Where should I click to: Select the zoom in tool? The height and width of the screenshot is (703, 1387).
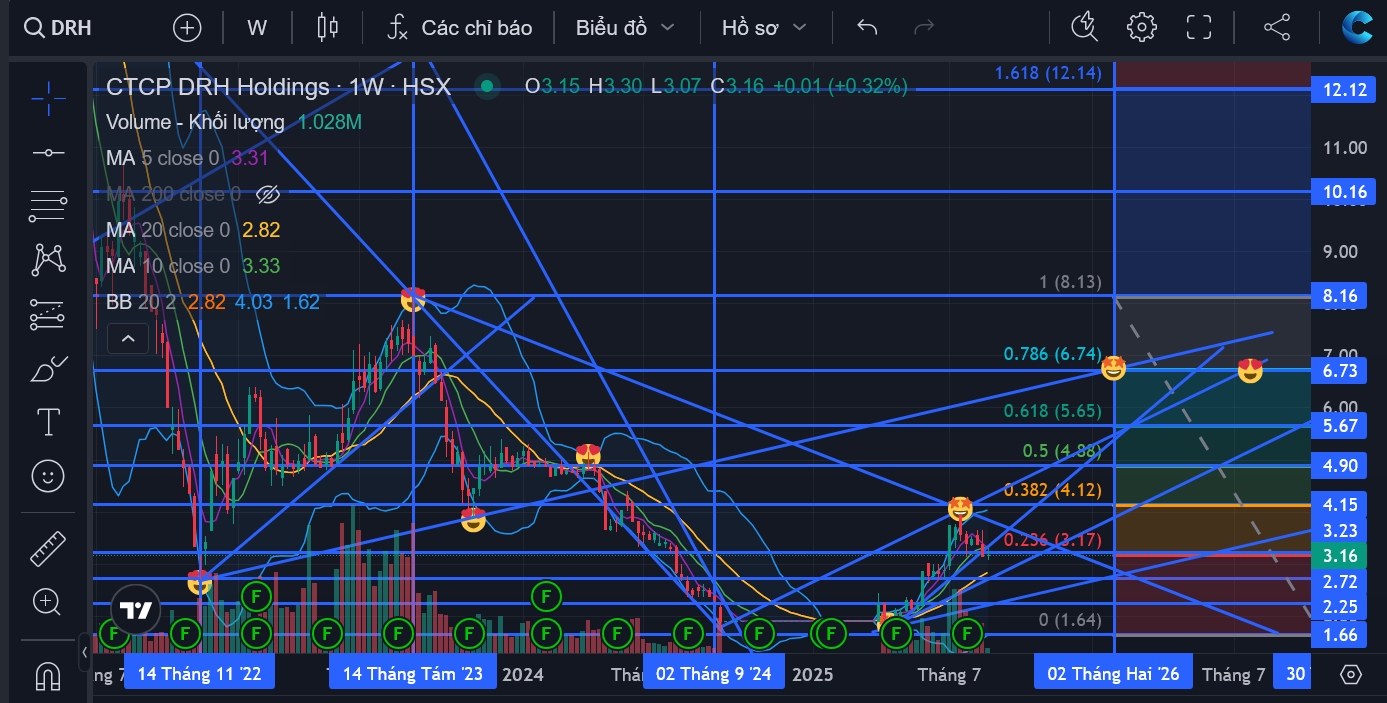[x=47, y=602]
